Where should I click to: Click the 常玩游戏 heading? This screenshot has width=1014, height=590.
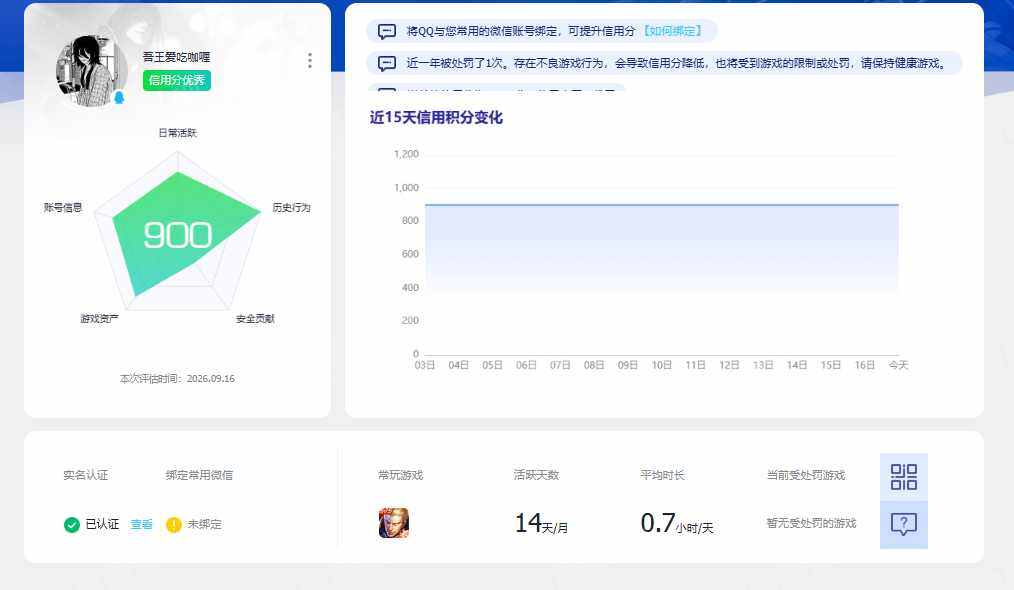400,475
